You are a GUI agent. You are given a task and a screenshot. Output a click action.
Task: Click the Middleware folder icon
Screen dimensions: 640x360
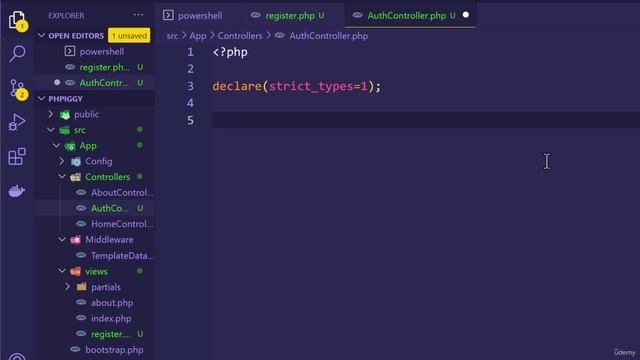(76, 240)
